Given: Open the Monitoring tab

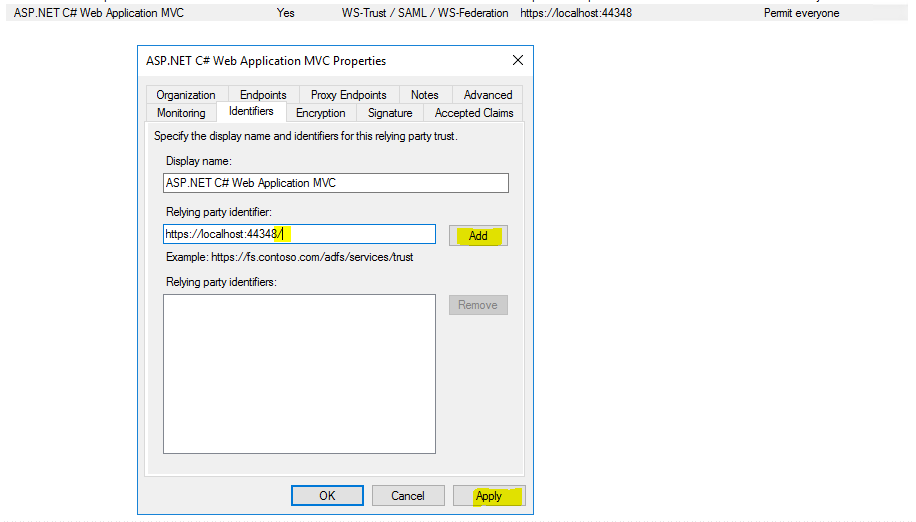Looking at the screenshot, I should [x=181, y=113].
